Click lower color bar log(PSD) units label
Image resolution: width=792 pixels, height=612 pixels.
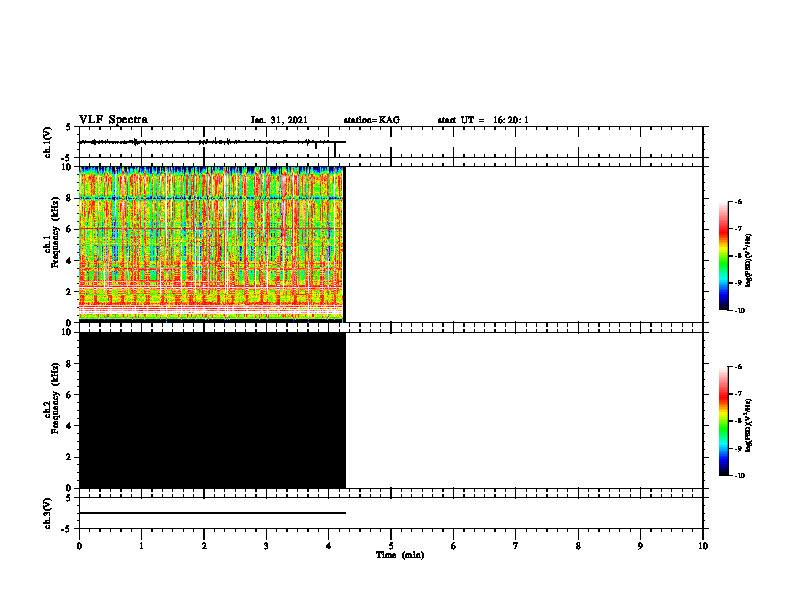click(x=749, y=426)
